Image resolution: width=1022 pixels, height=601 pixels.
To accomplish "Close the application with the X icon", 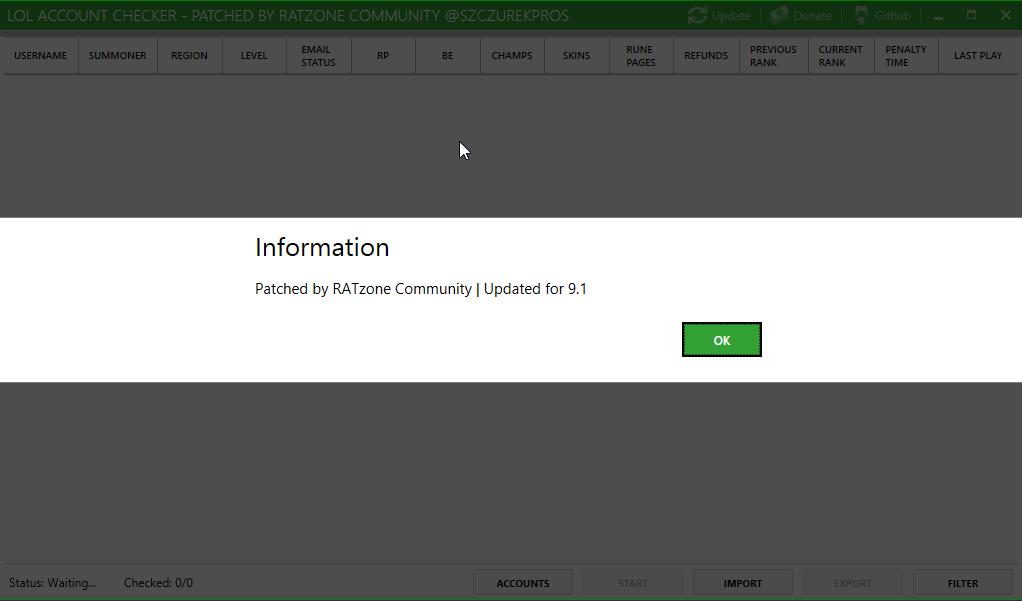I will [x=1005, y=16].
